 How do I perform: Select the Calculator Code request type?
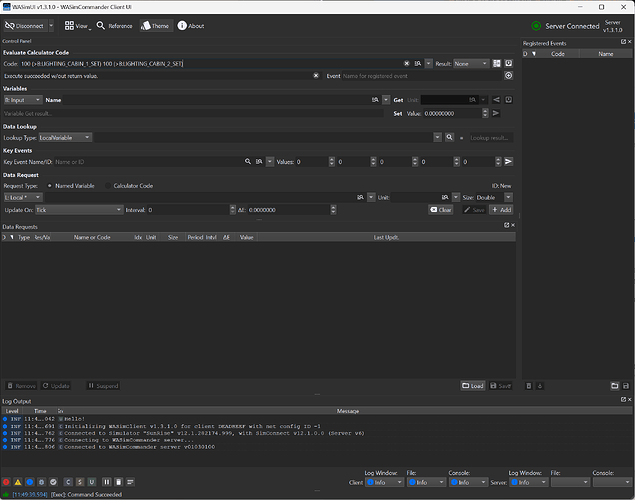[x=129, y=186]
